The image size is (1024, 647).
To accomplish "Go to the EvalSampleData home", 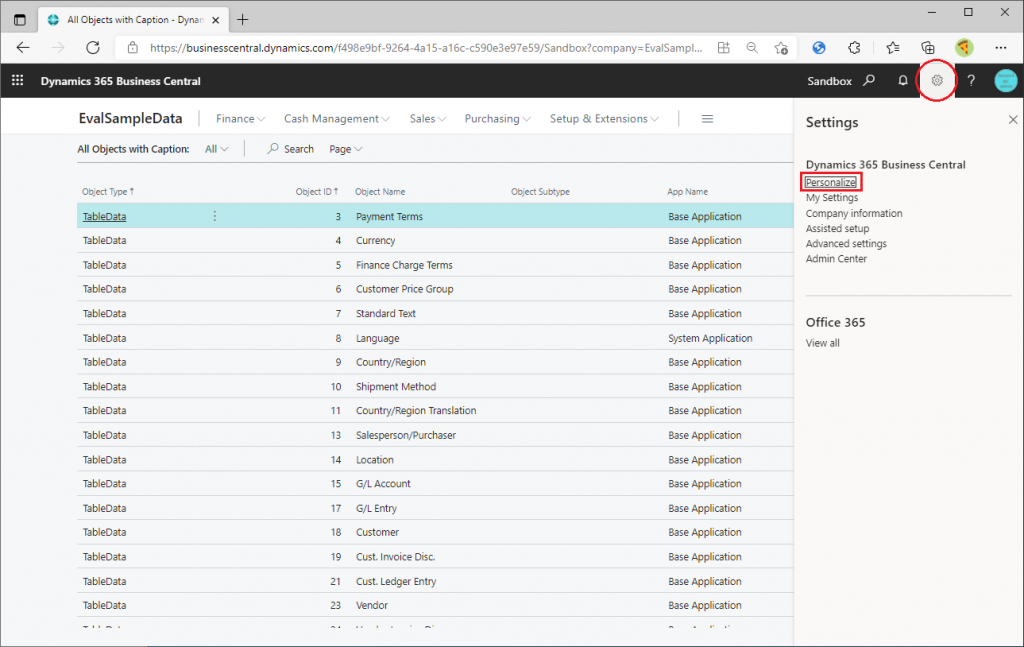I will tap(130, 118).
